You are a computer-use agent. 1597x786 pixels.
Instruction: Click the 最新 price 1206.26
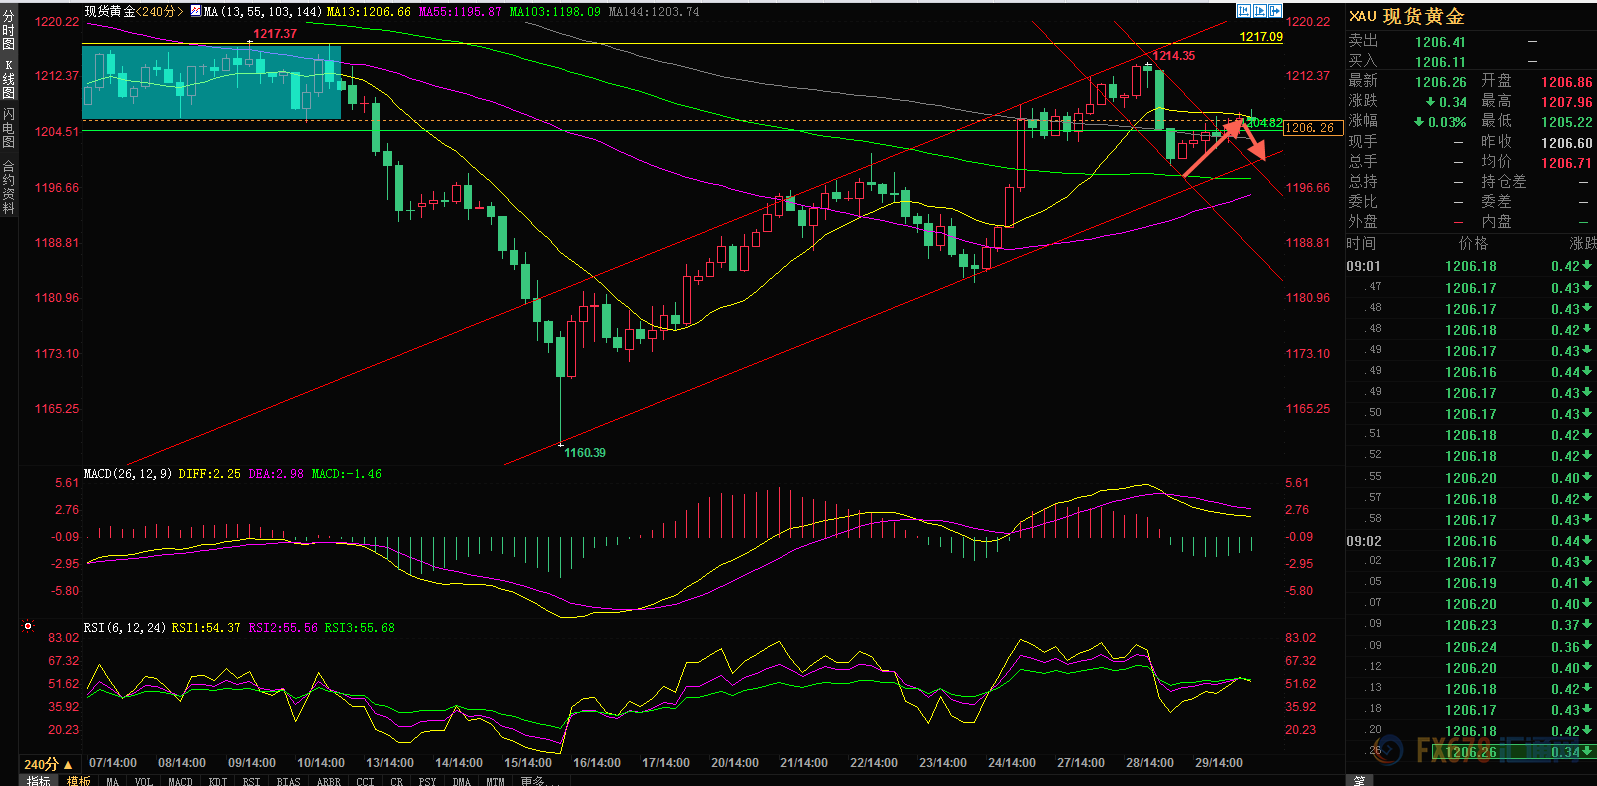point(1440,82)
